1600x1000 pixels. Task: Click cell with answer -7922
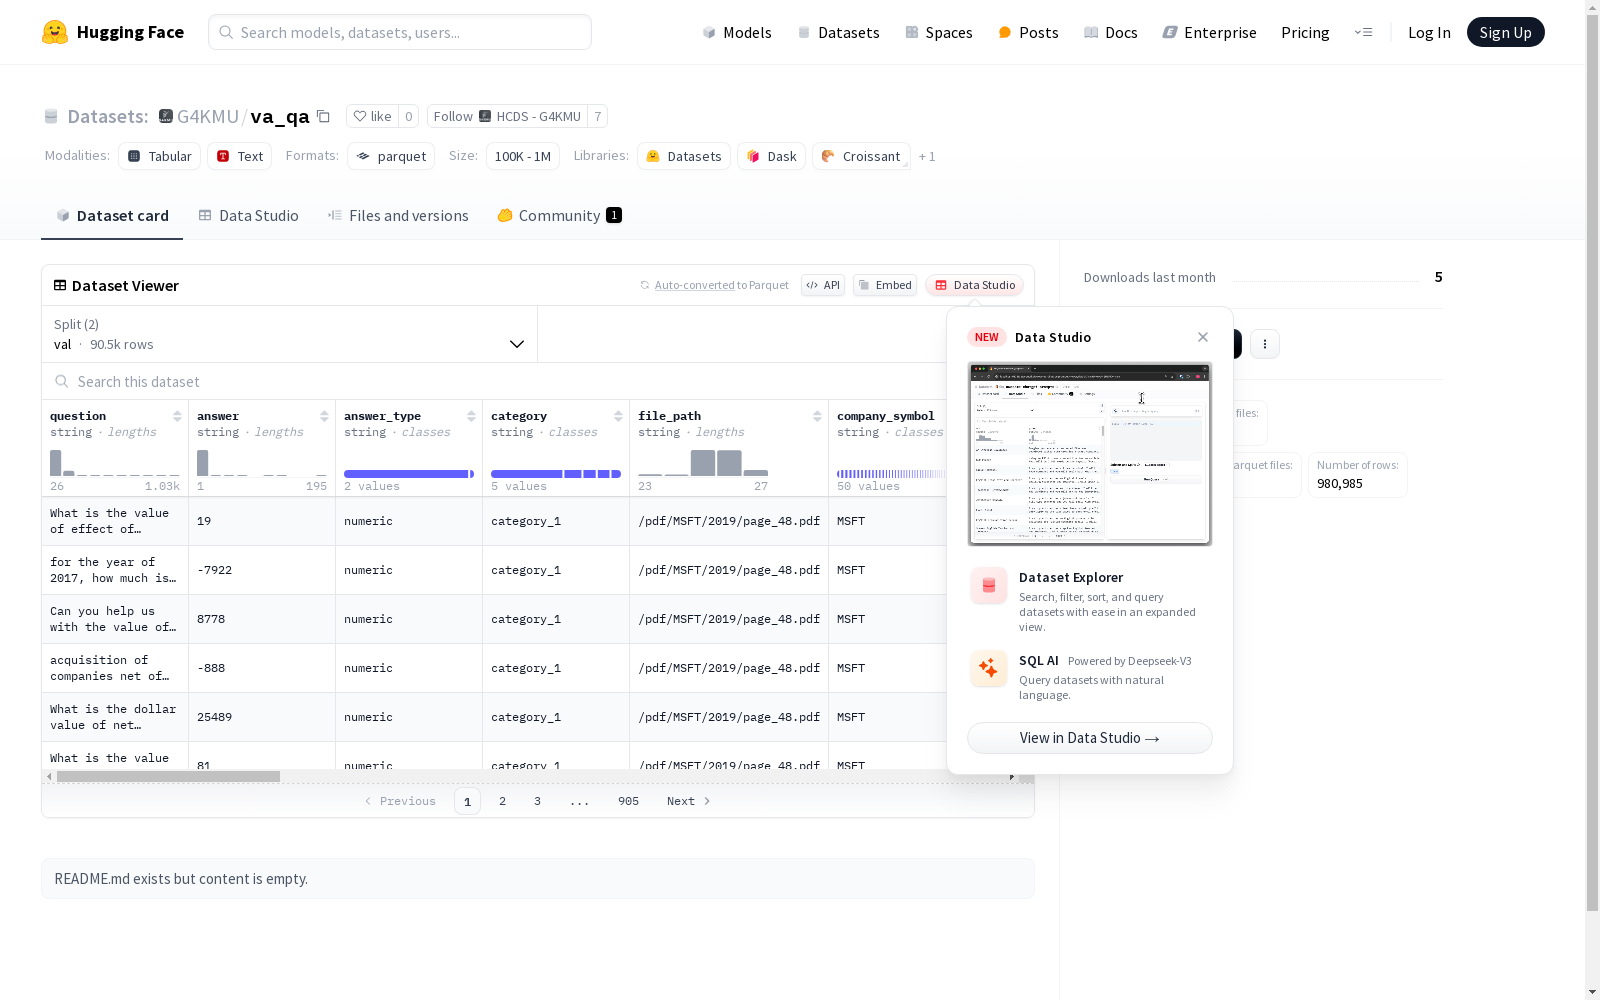[262, 570]
